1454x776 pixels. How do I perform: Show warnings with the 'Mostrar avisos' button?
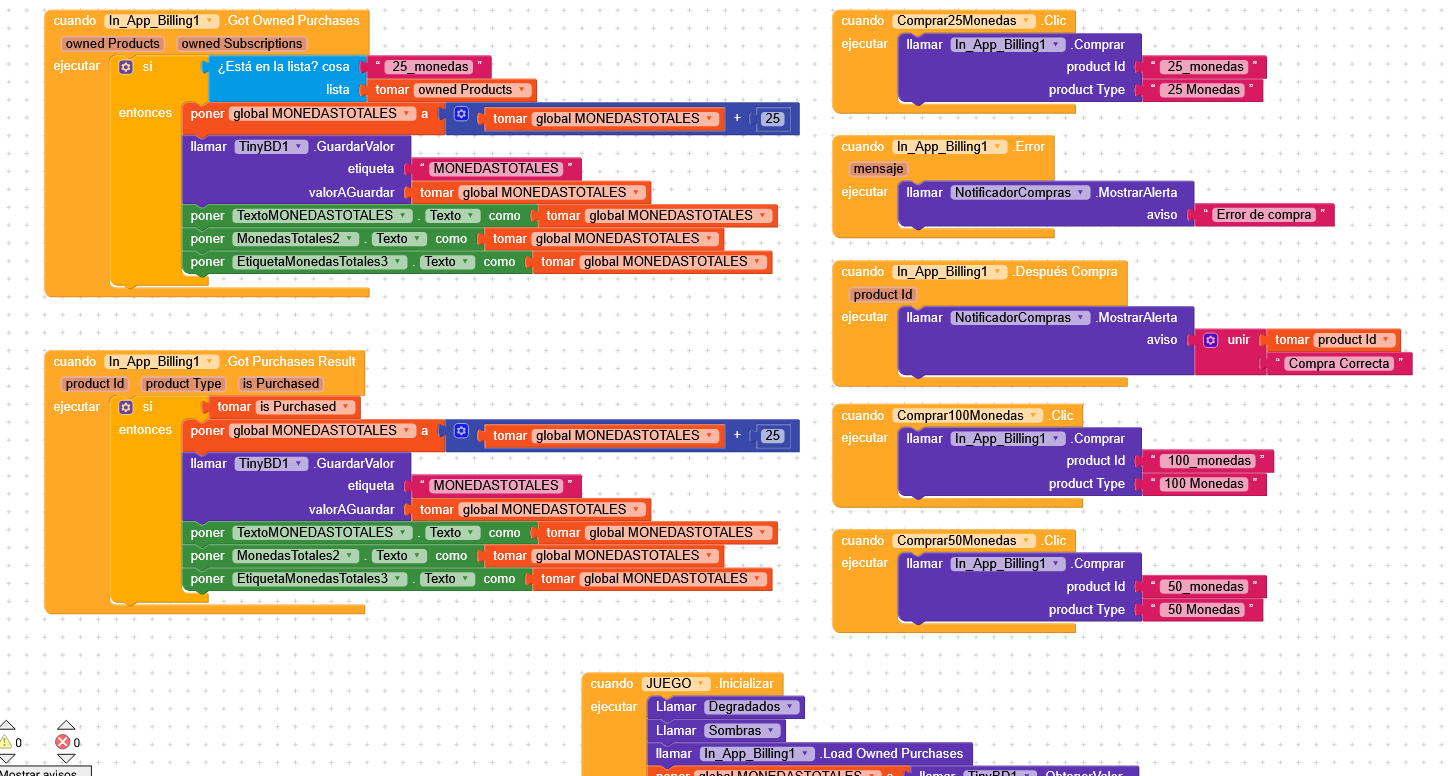tap(45, 771)
